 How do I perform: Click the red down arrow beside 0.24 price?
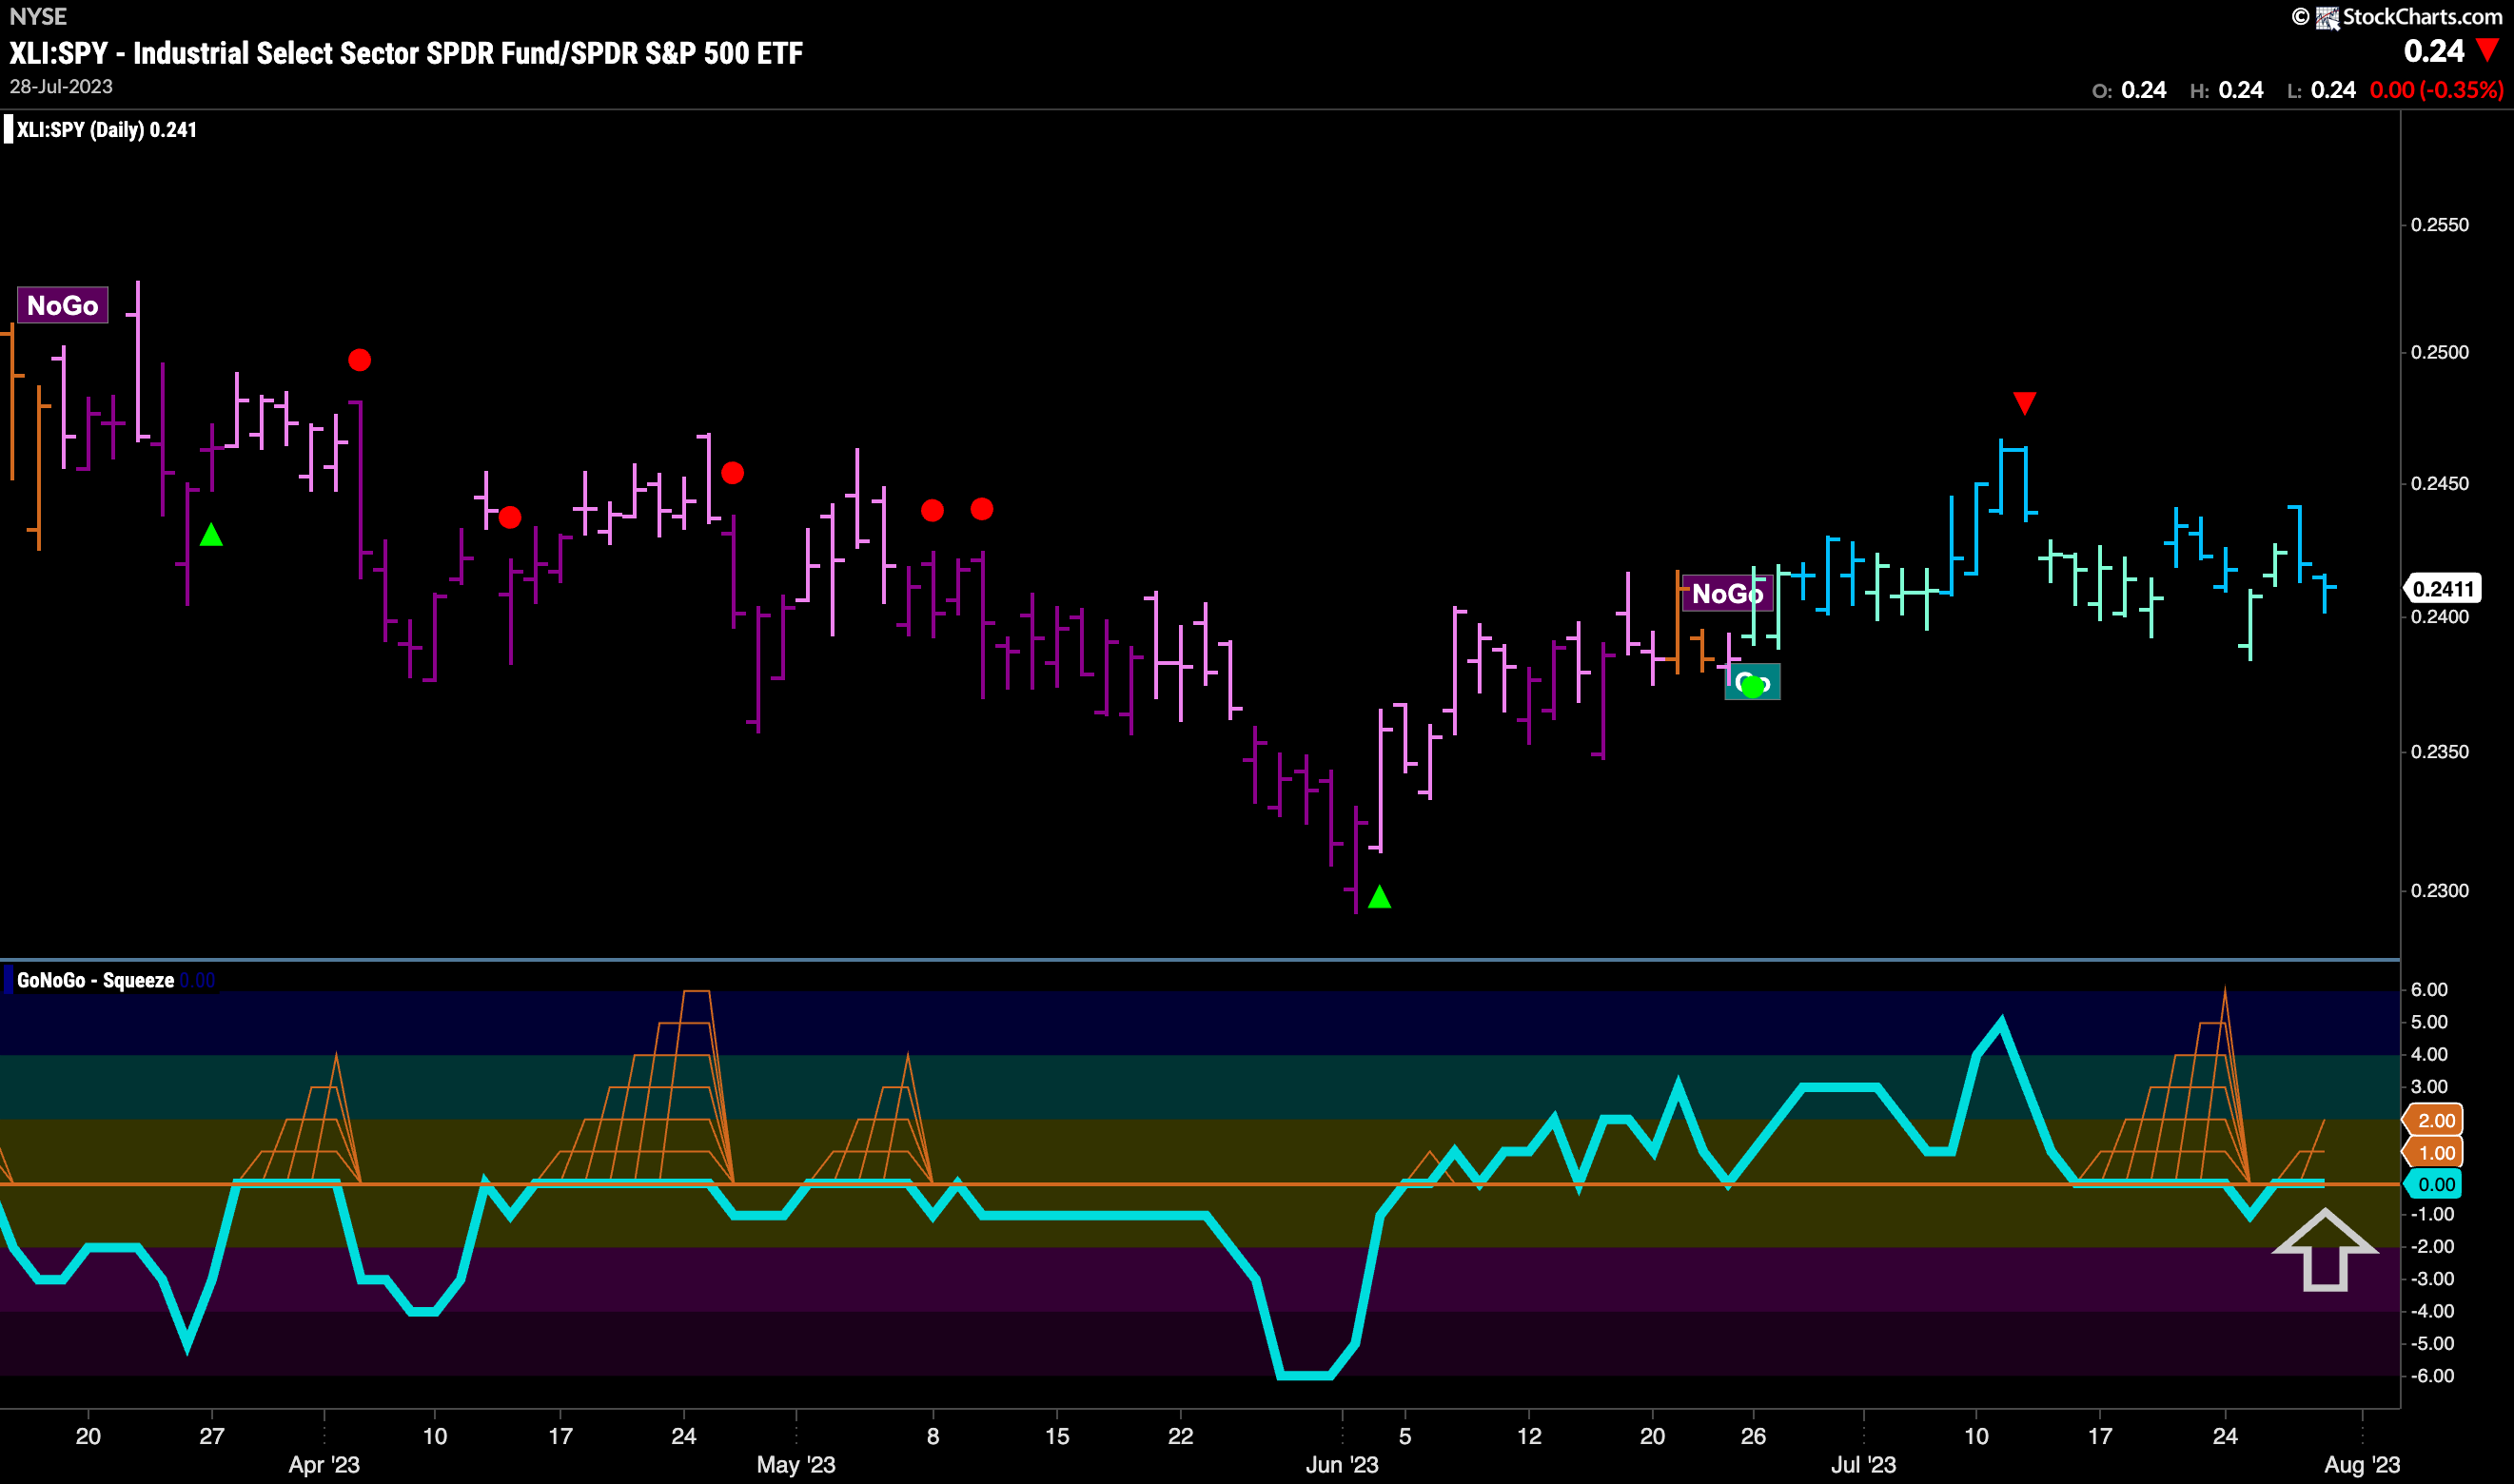(x=2488, y=50)
